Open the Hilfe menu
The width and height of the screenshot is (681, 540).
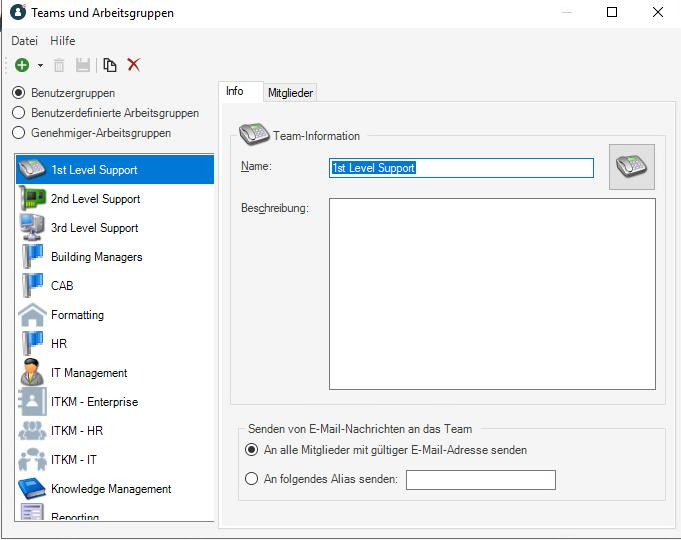point(63,41)
